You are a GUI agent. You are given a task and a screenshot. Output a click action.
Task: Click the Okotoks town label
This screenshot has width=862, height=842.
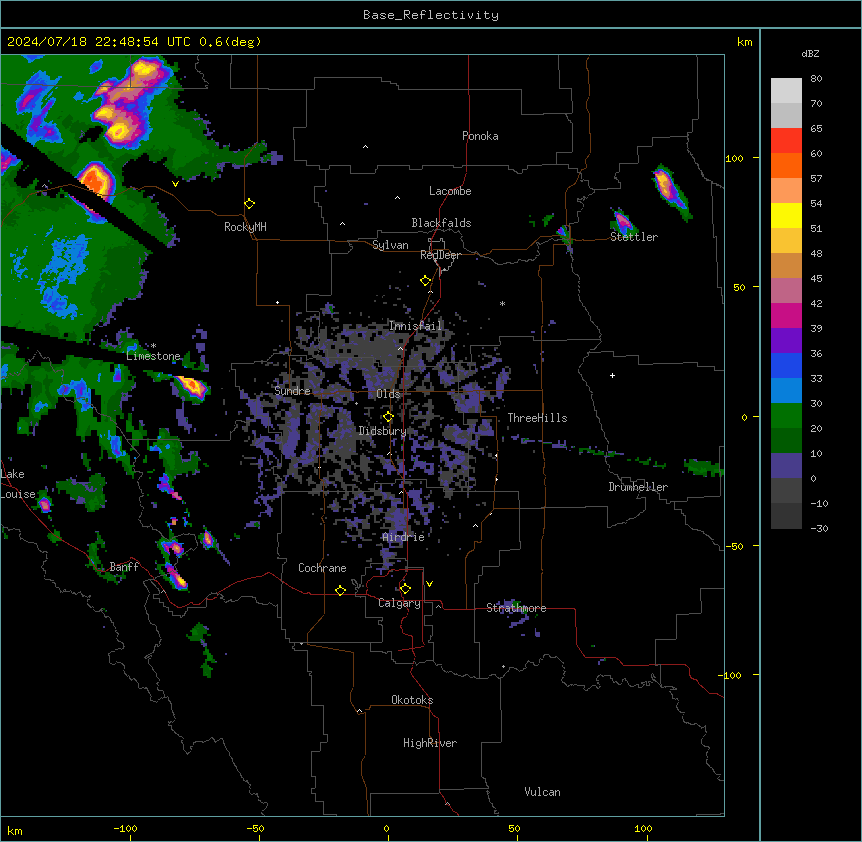(412, 700)
